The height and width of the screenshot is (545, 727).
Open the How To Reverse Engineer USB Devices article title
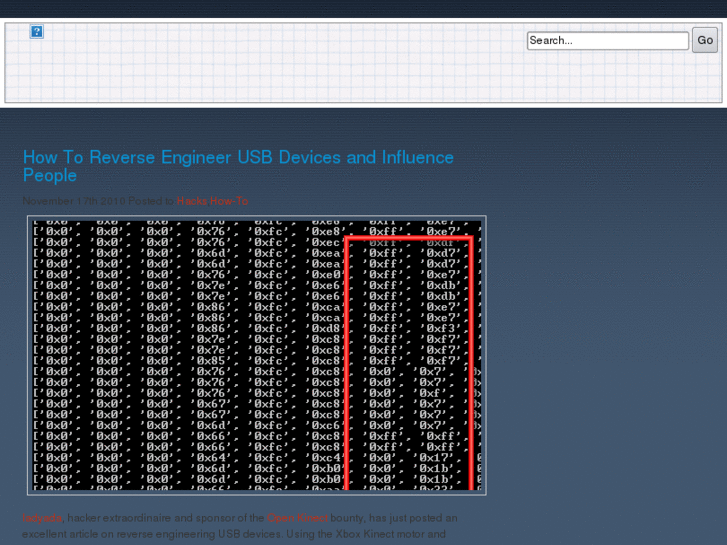click(238, 166)
